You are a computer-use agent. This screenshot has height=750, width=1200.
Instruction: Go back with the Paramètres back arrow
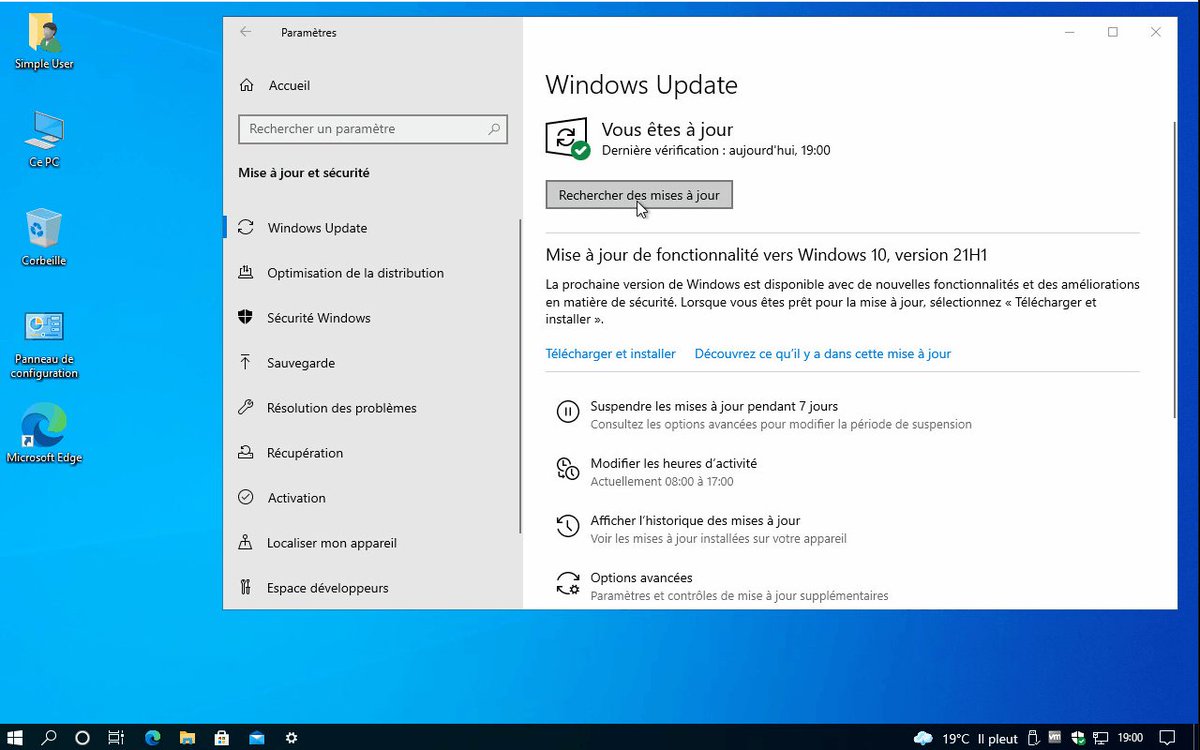(246, 32)
